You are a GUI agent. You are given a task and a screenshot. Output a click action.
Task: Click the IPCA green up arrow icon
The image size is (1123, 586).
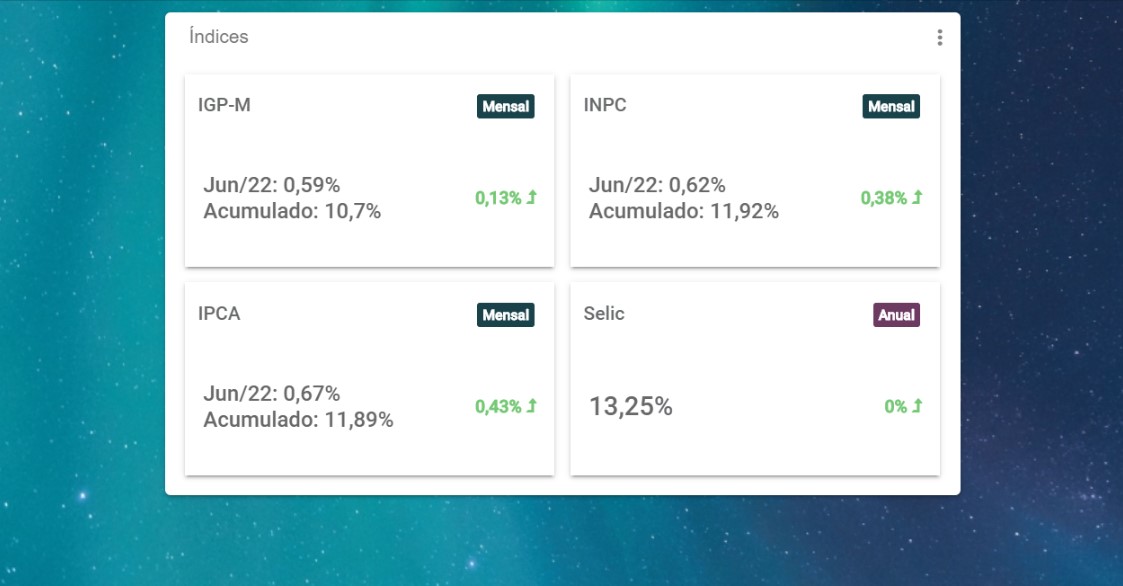tap(531, 405)
